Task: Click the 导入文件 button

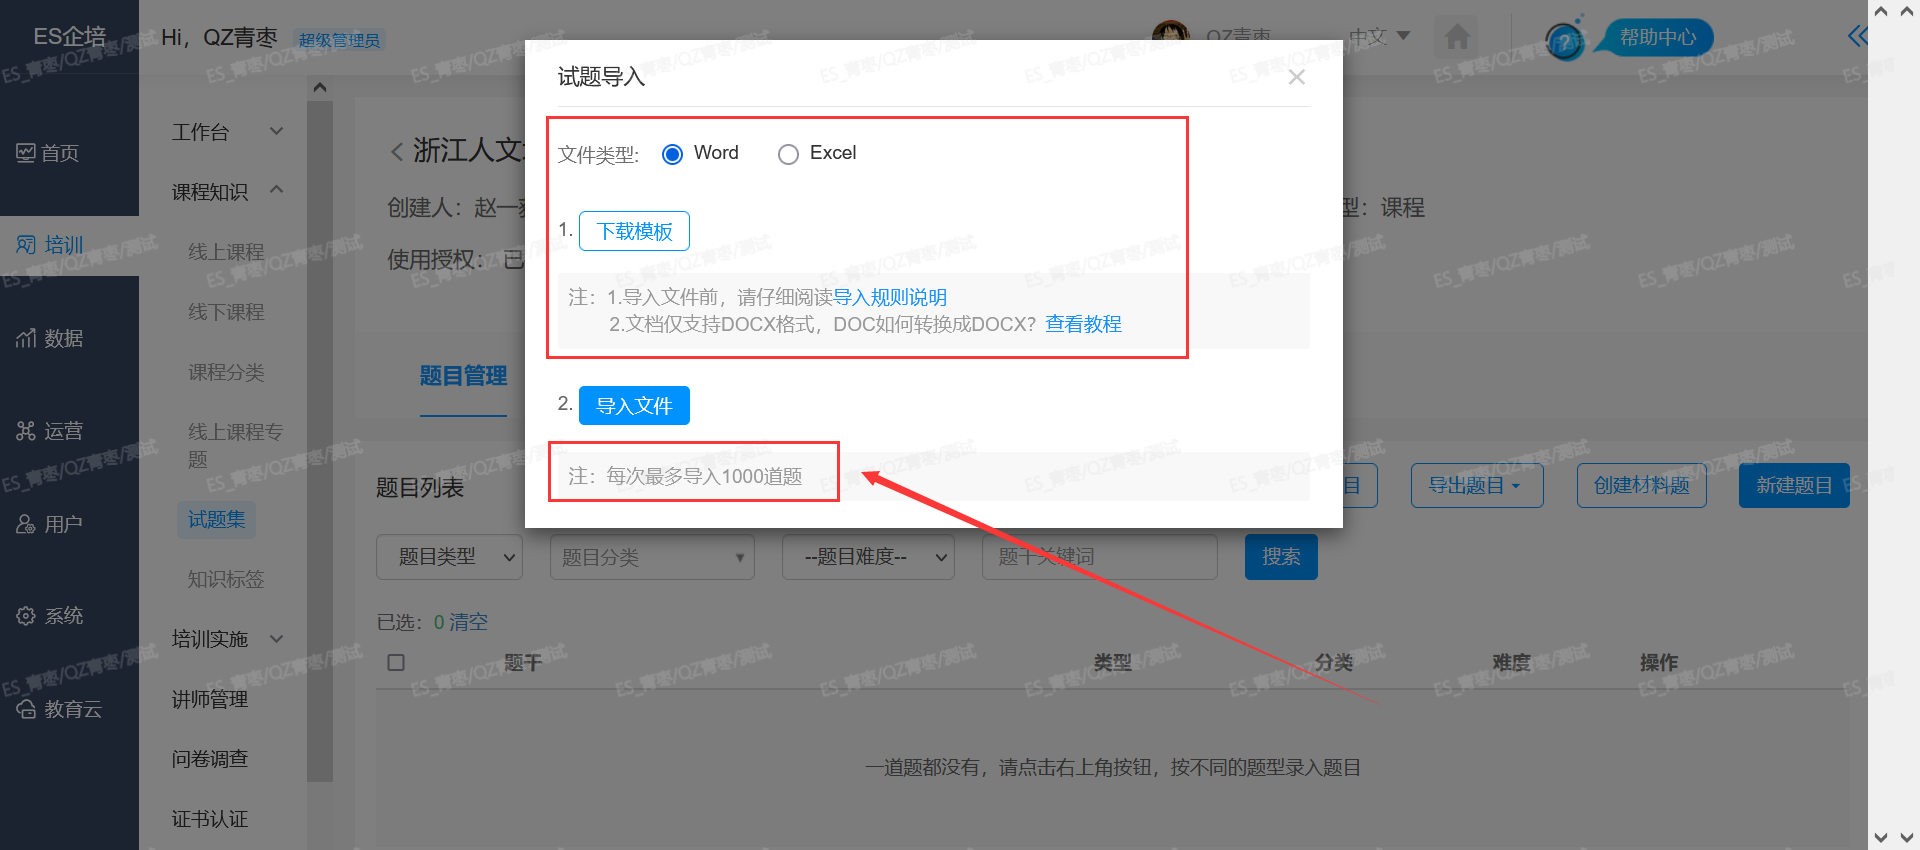Action: click(634, 406)
